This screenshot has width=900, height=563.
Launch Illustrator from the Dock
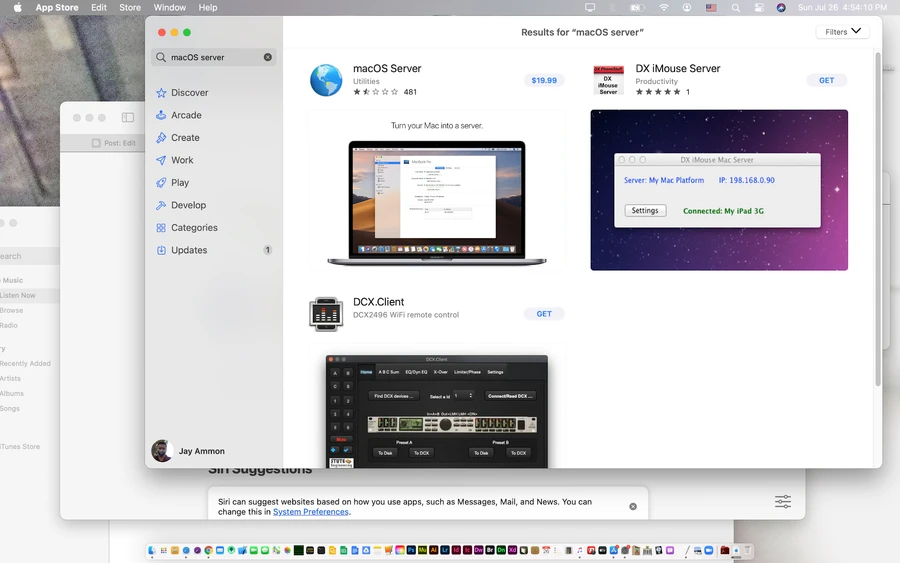[x=433, y=550]
